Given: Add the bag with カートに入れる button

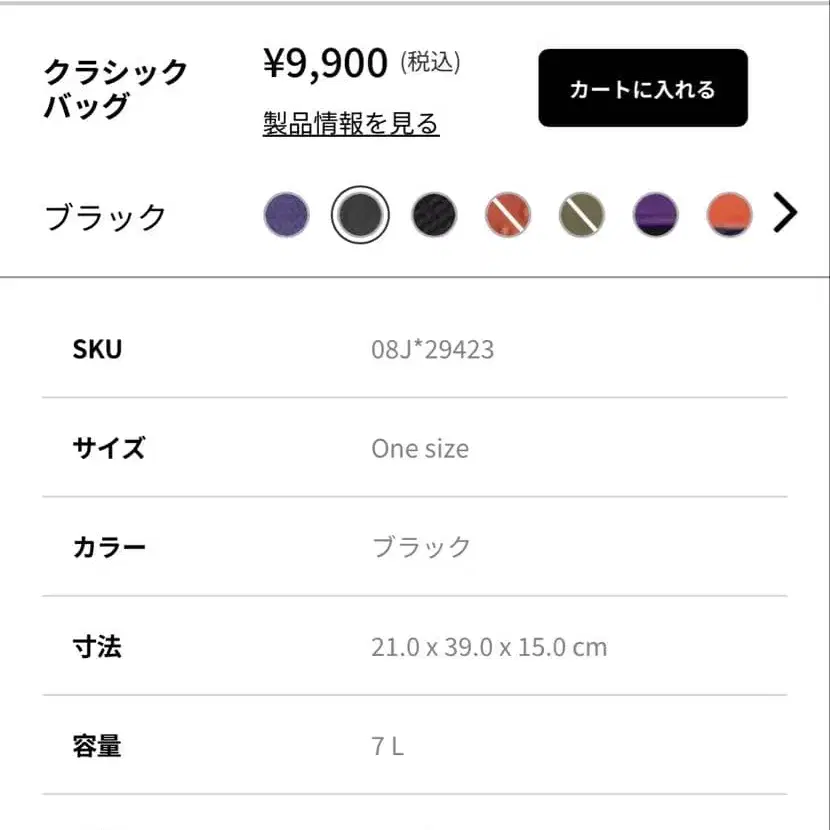Looking at the screenshot, I should 643,88.
